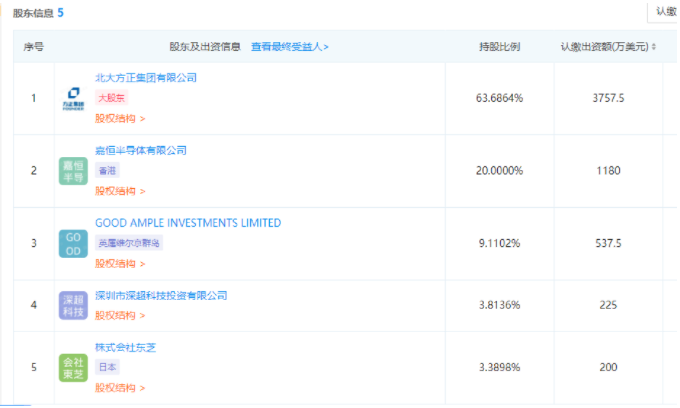Click the 会社东芝 green logo icon
Image resolution: width=680 pixels, height=408 pixels.
(x=73, y=368)
